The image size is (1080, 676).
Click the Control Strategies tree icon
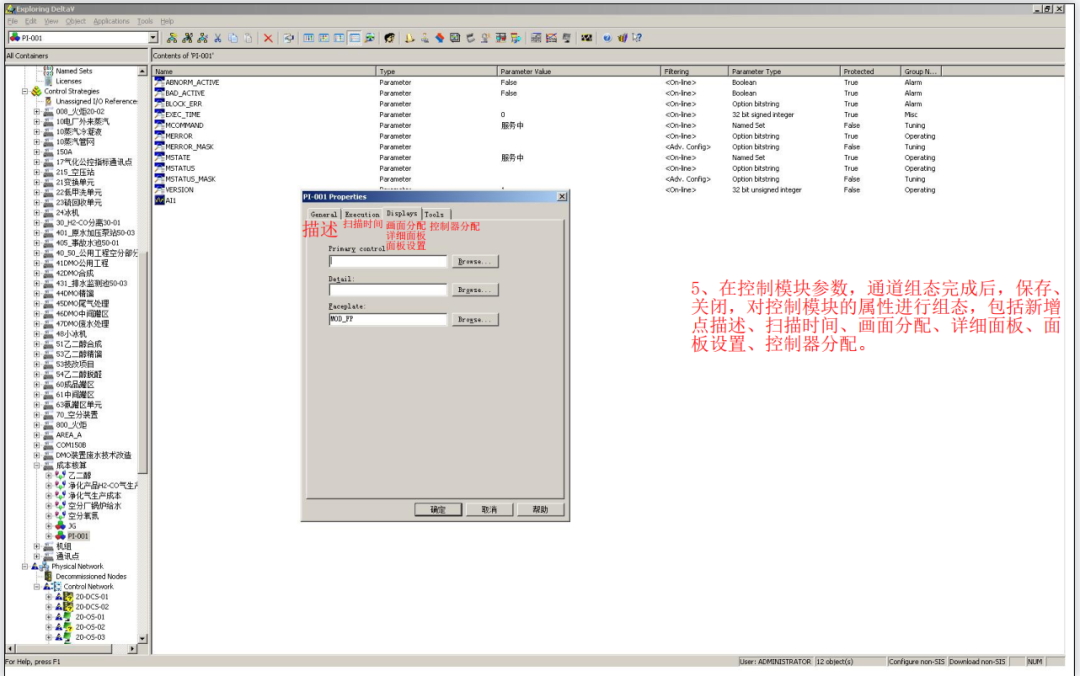36,91
